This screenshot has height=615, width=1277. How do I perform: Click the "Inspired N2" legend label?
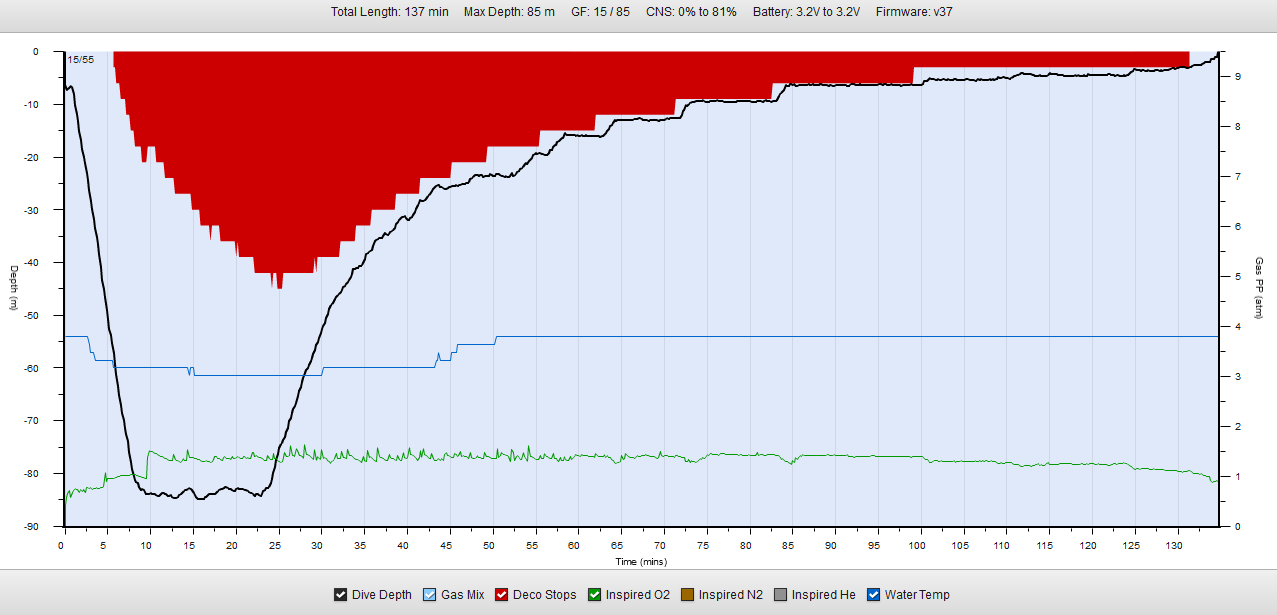click(730, 595)
